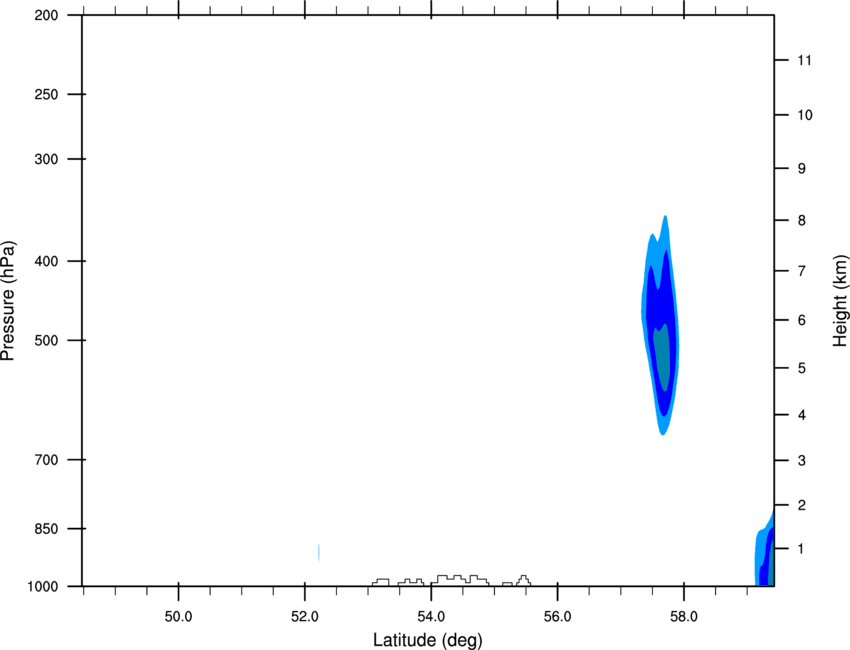Click the 6 km height label
Image resolution: width=850 pixels, height=650 pixels.
[x=802, y=320]
